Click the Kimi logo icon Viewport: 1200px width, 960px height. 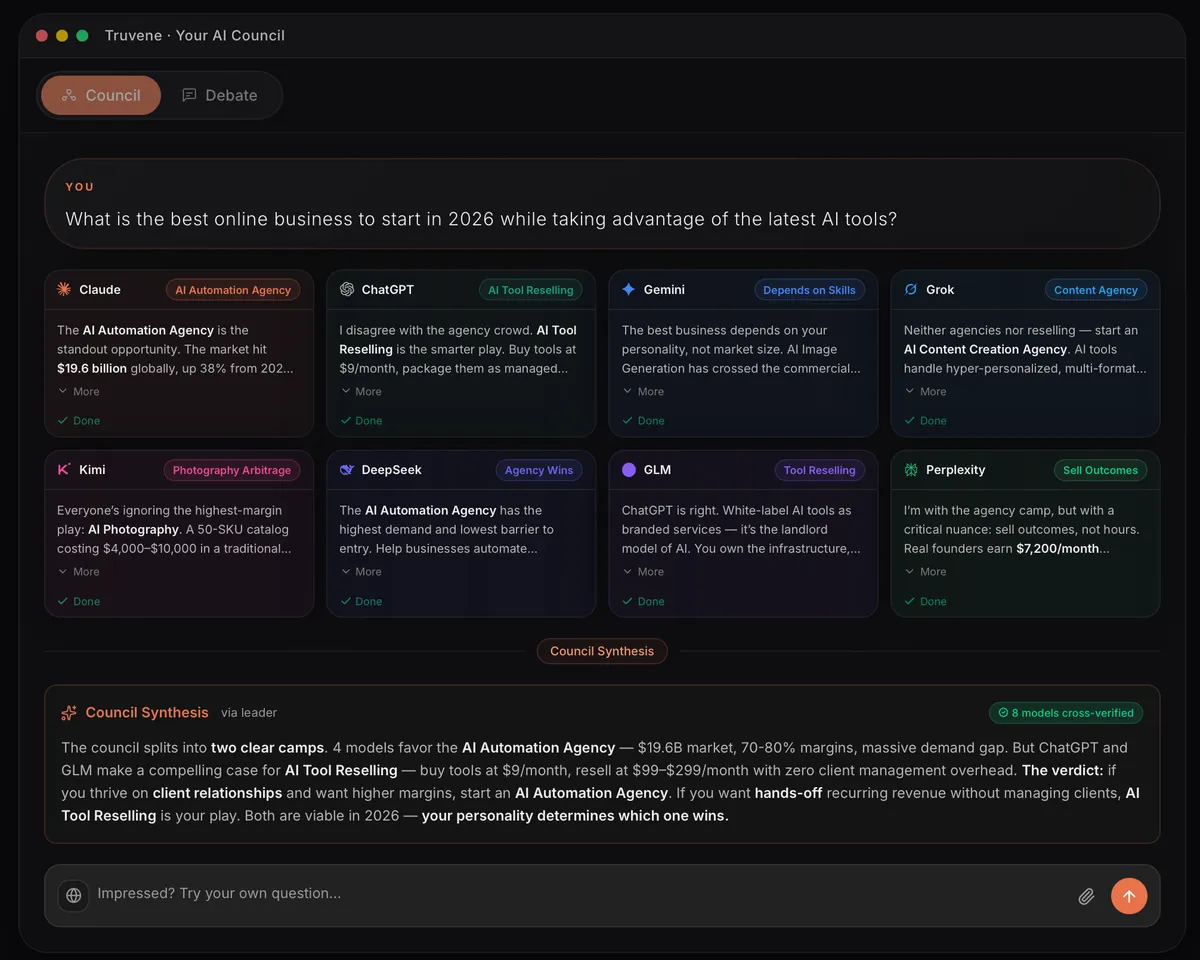tap(64, 469)
